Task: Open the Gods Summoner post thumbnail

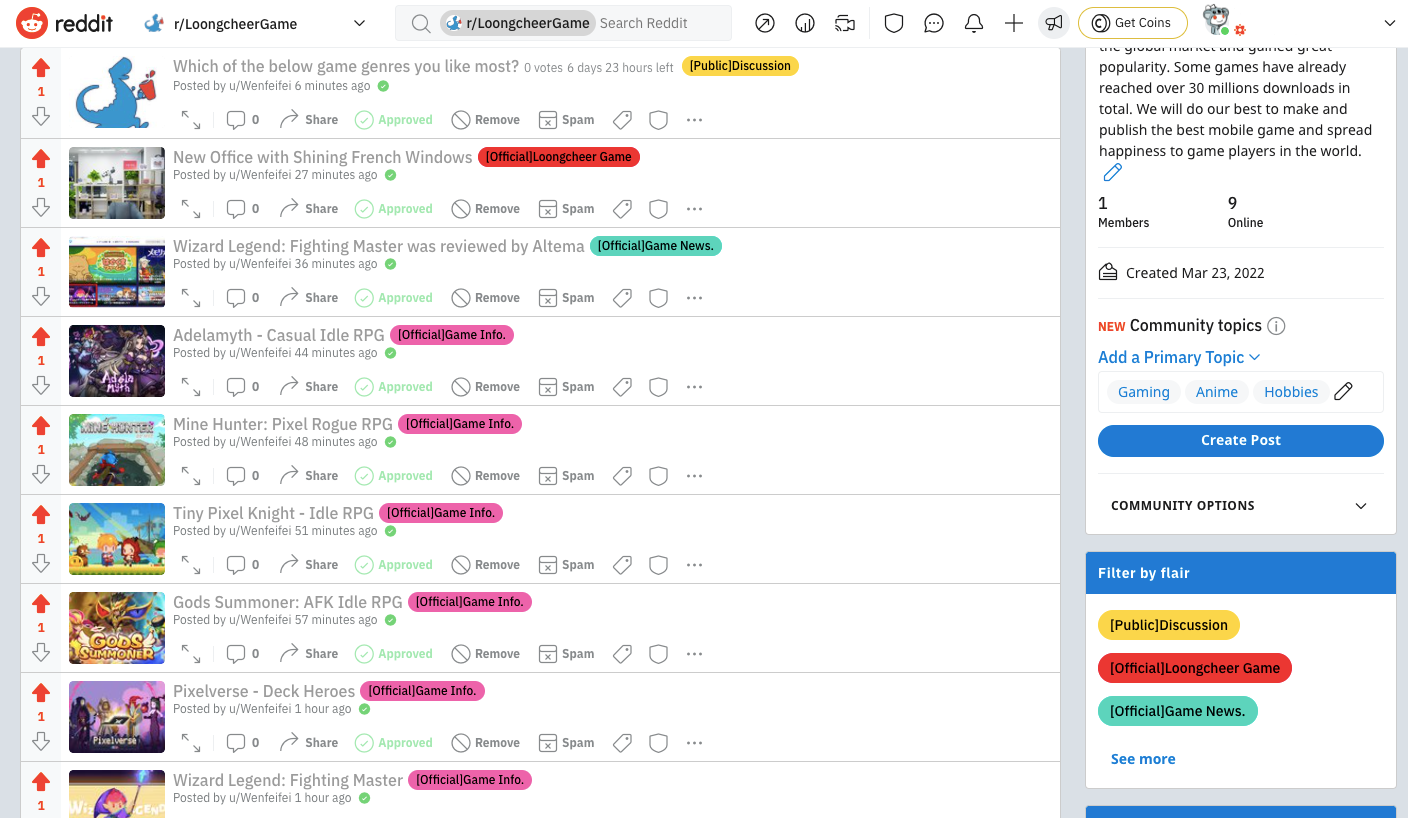Action: point(117,628)
